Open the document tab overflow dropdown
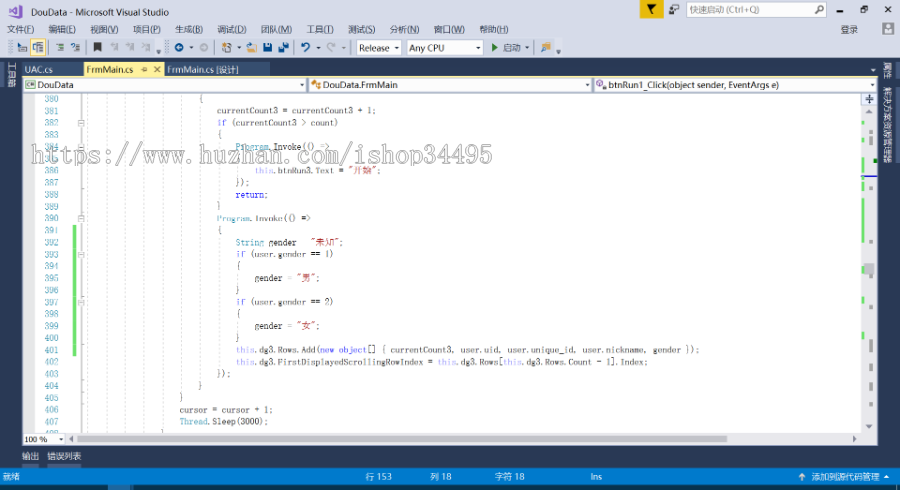Viewport: 900px width, 490px height. coord(873,70)
